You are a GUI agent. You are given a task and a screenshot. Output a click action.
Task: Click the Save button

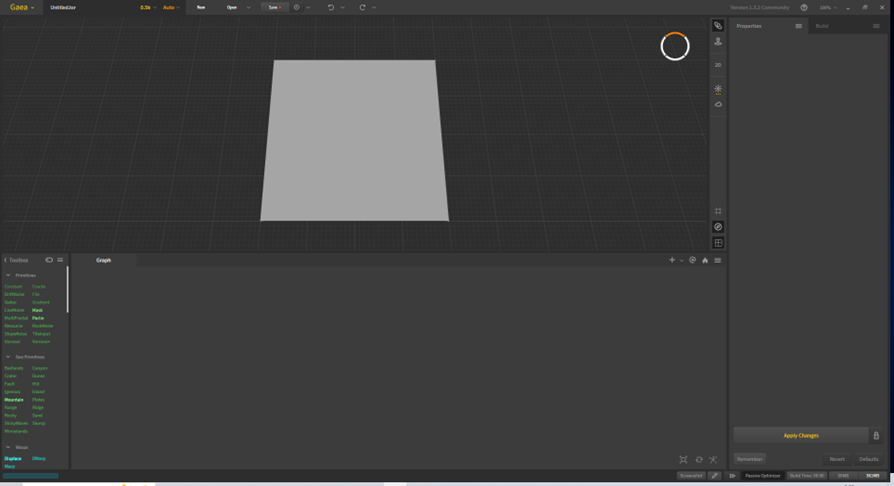274,7
